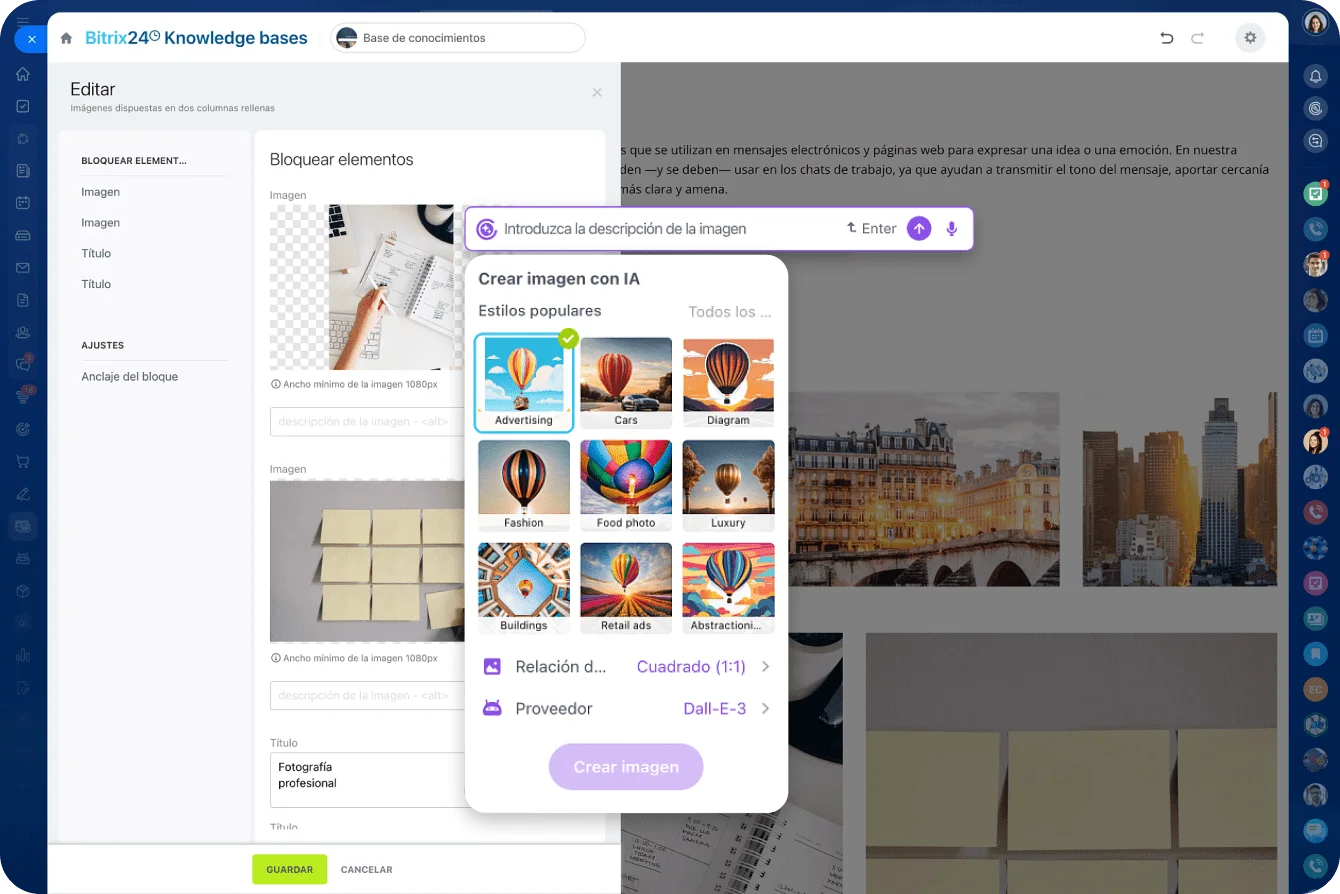This screenshot has width=1340, height=894.
Task: Open notifications bell in right sidebar
Action: point(1315,76)
